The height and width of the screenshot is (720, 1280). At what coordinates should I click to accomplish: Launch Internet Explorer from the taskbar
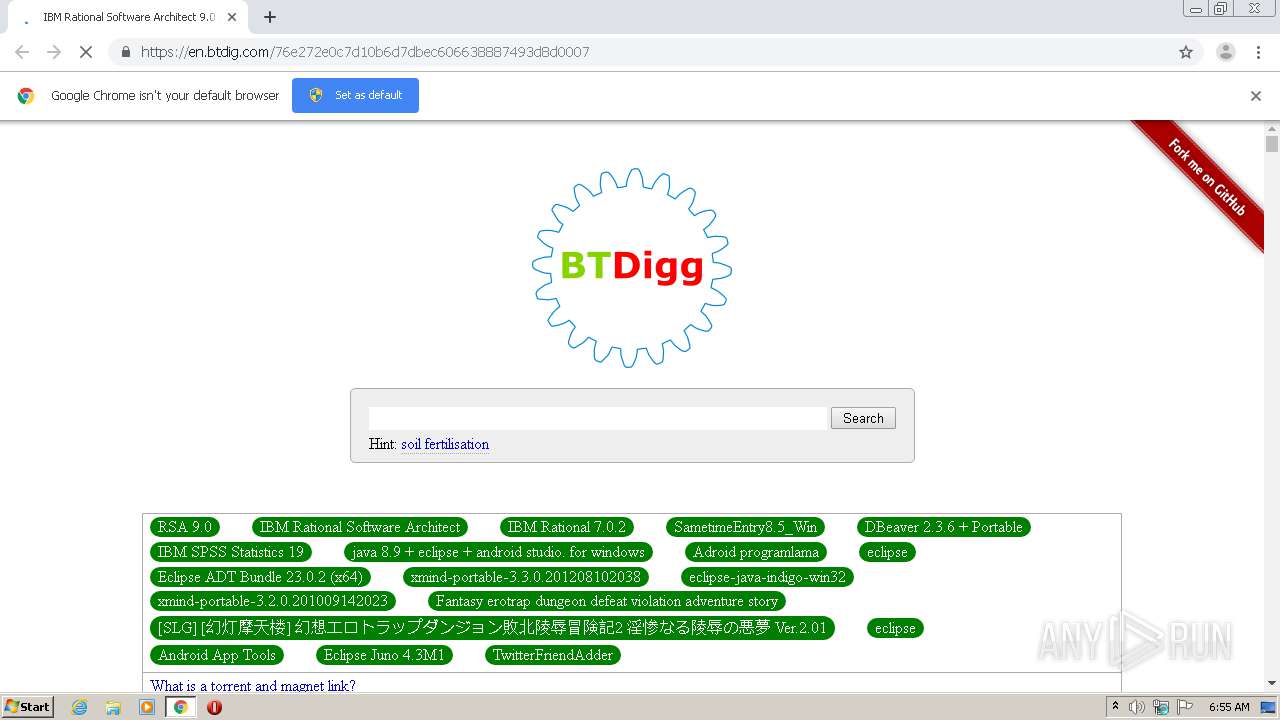coord(79,707)
